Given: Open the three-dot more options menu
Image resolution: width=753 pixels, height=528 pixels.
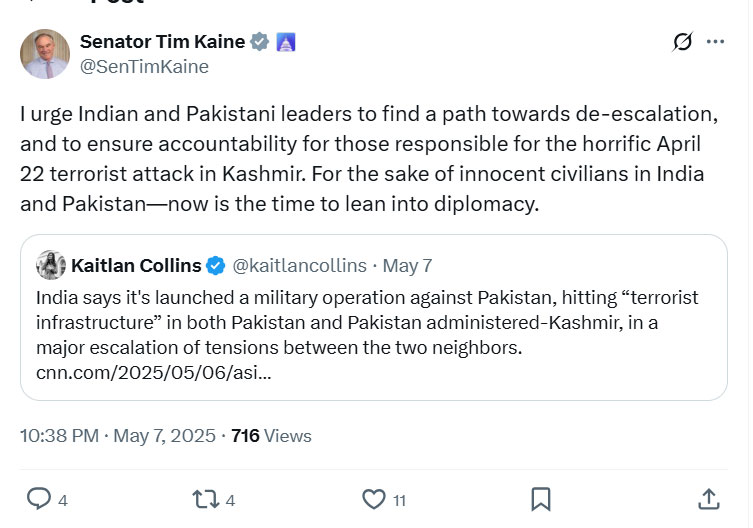Looking at the screenshot, I should coord(715,42).
